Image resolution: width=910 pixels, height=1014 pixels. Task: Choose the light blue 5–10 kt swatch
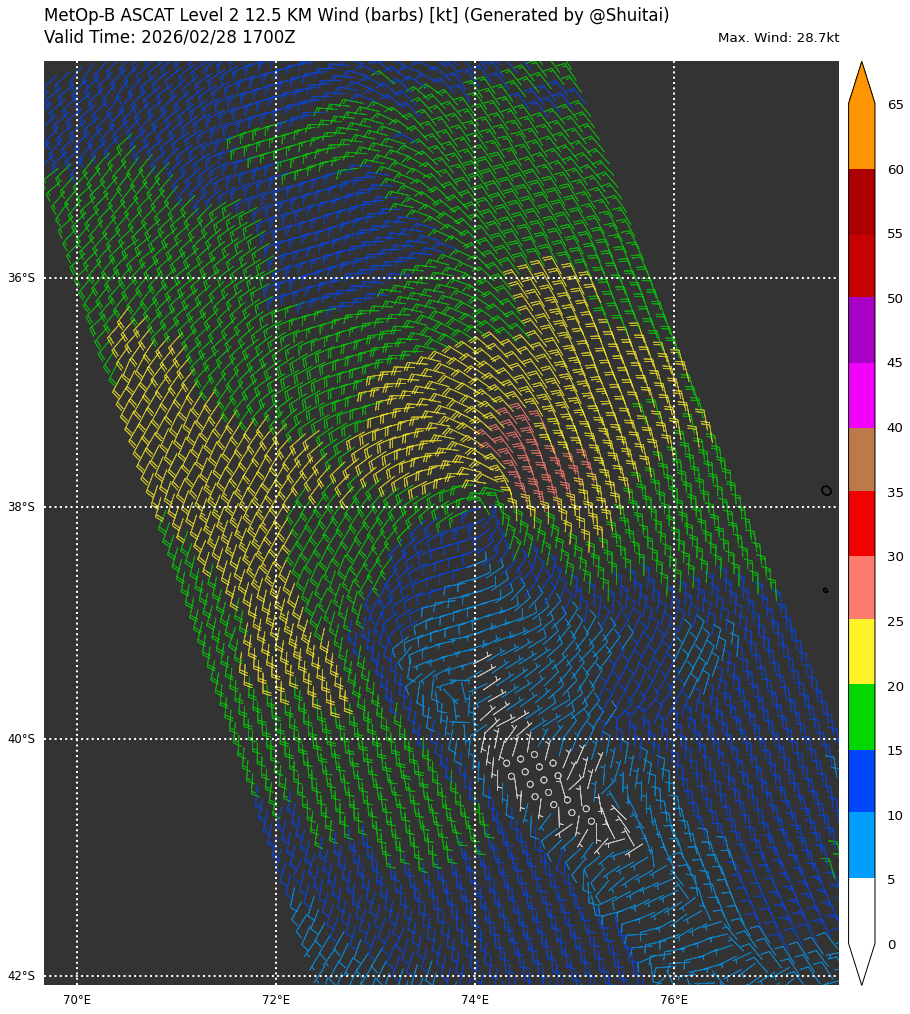click(x=861, y=845)
